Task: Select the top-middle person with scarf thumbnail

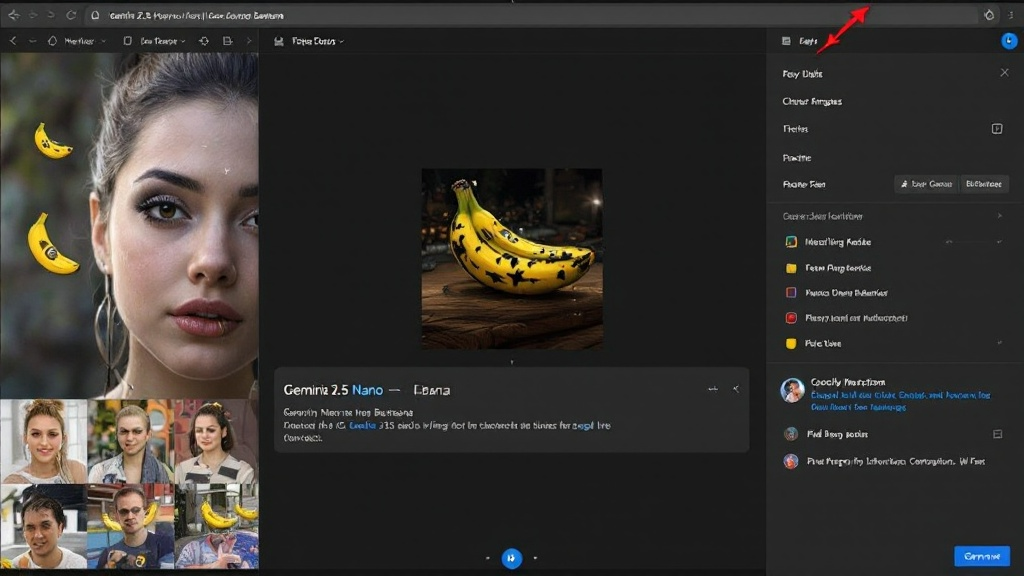Action: (131, 441)
